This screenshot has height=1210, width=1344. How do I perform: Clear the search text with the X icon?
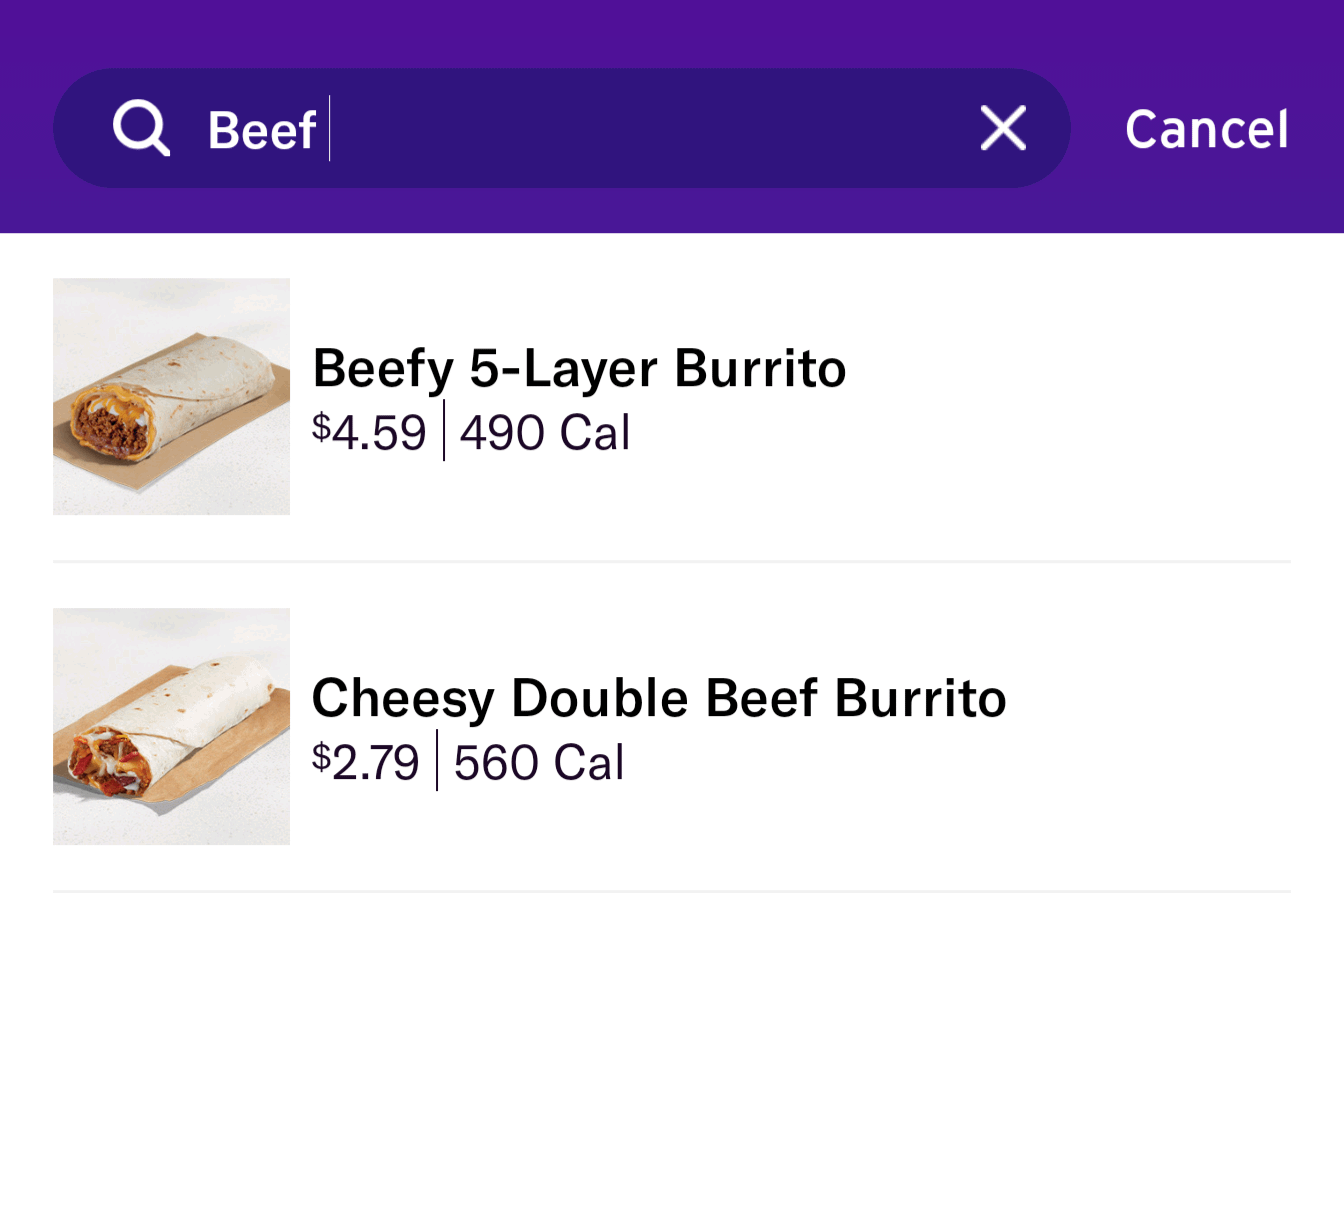click(x=1003, y=128)
